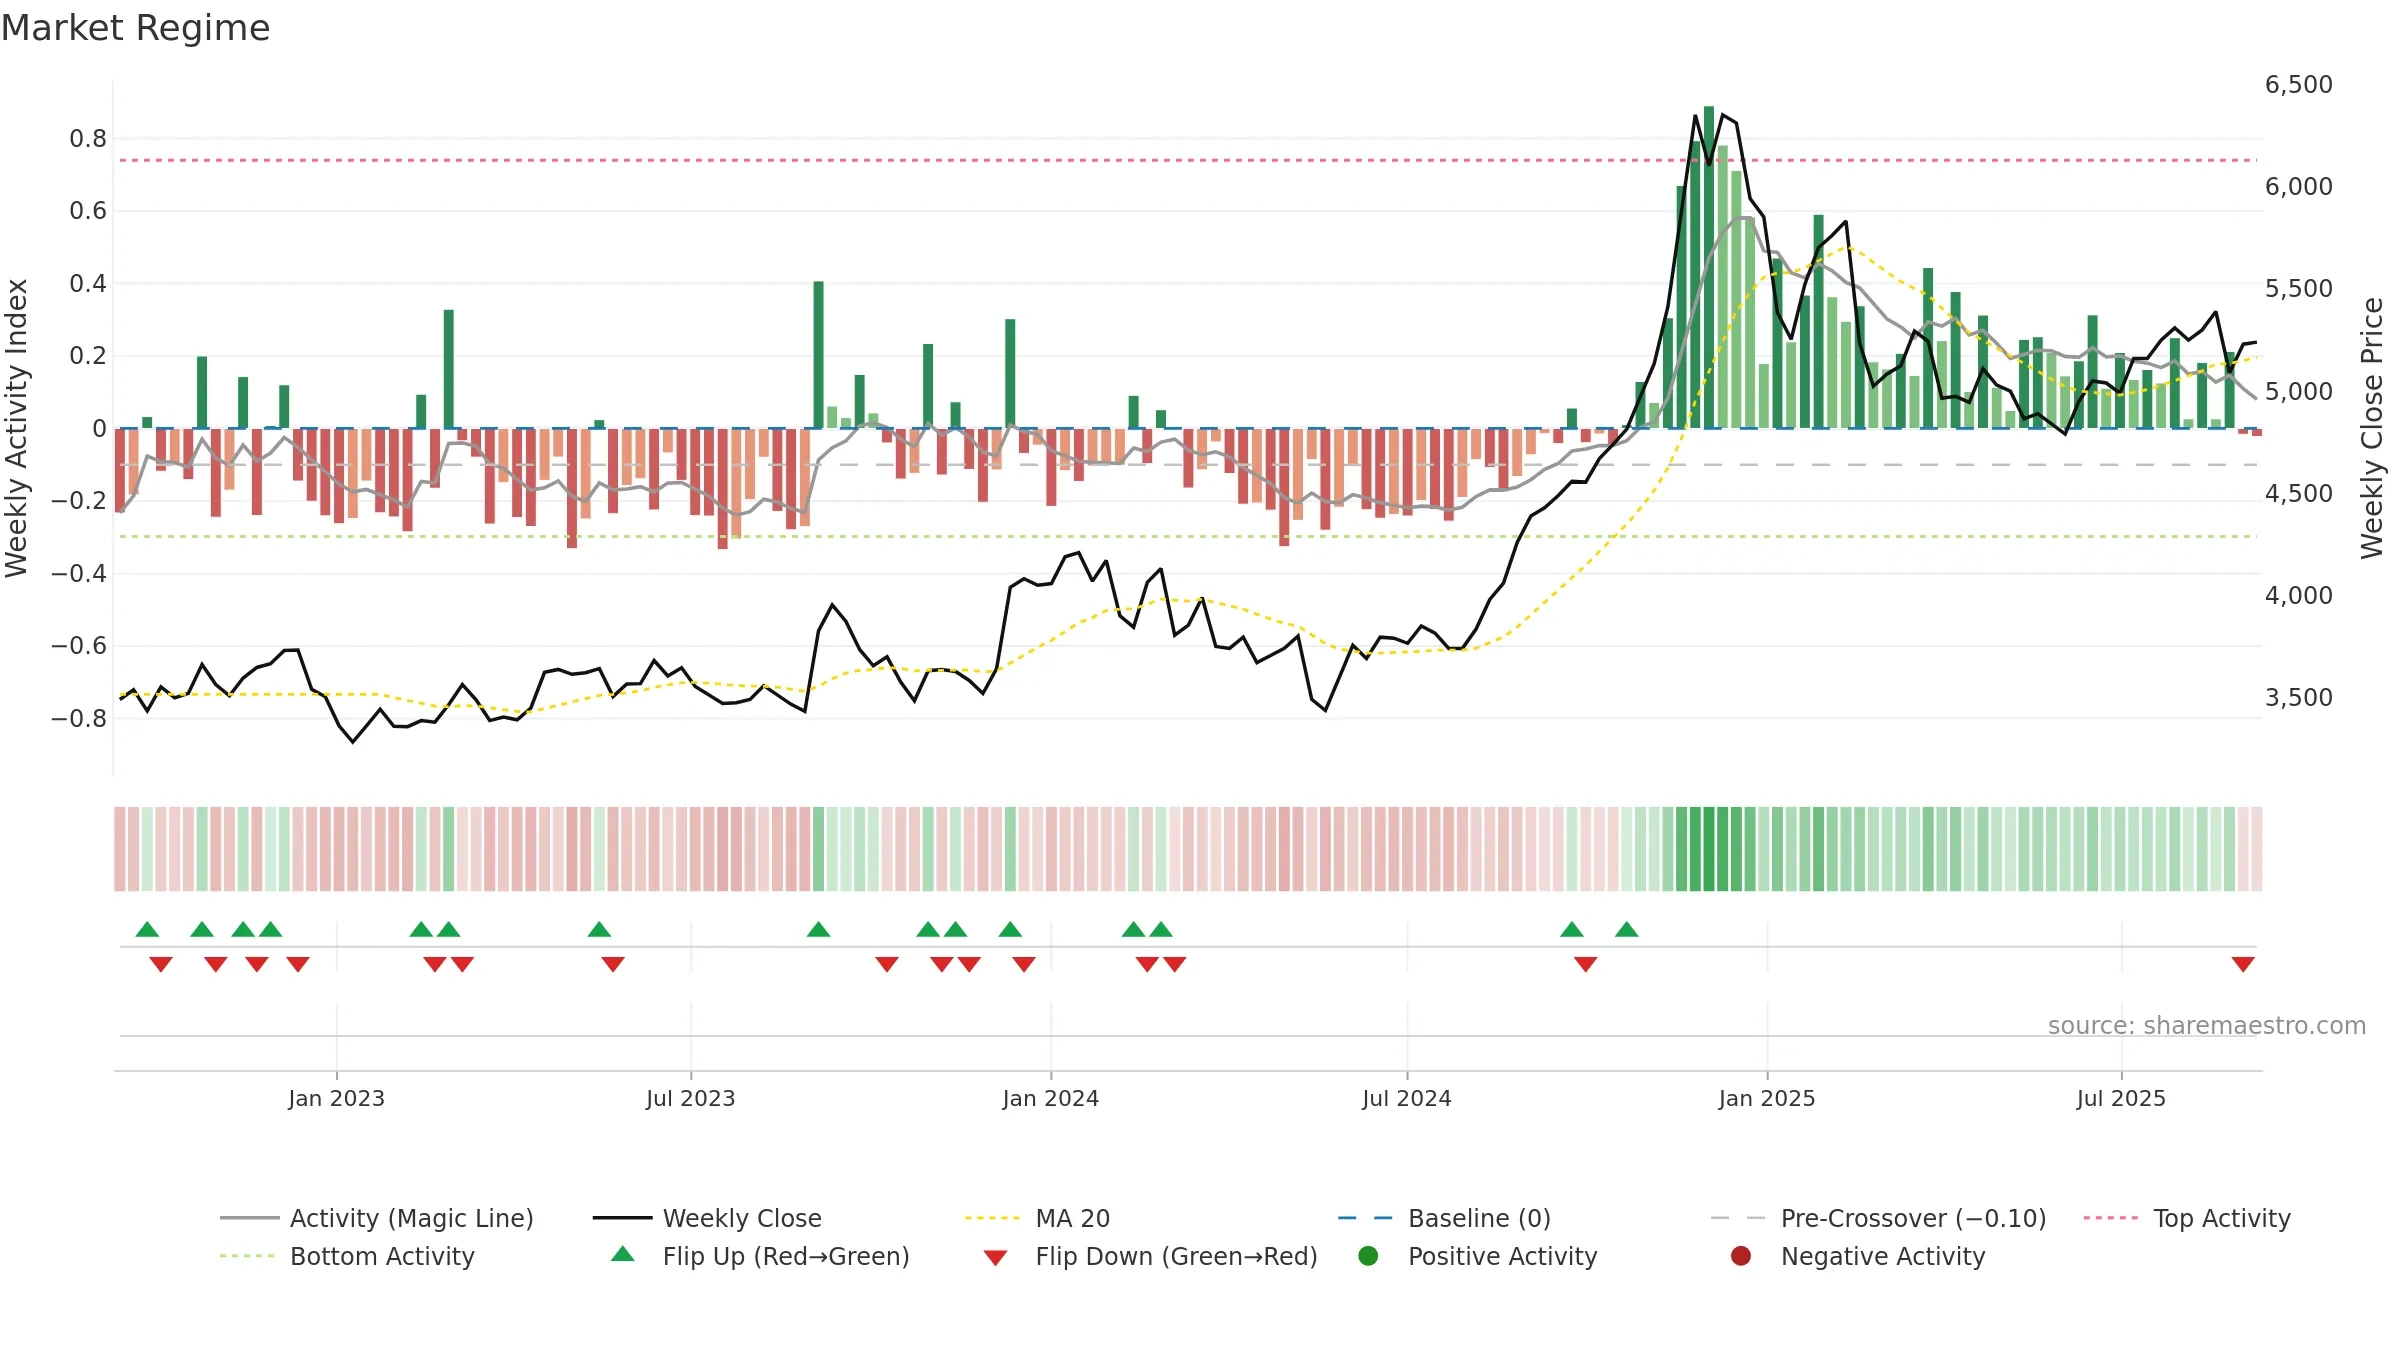Toggle the Flip Up (Red→Green) legend entry

tap(760, 1256)
